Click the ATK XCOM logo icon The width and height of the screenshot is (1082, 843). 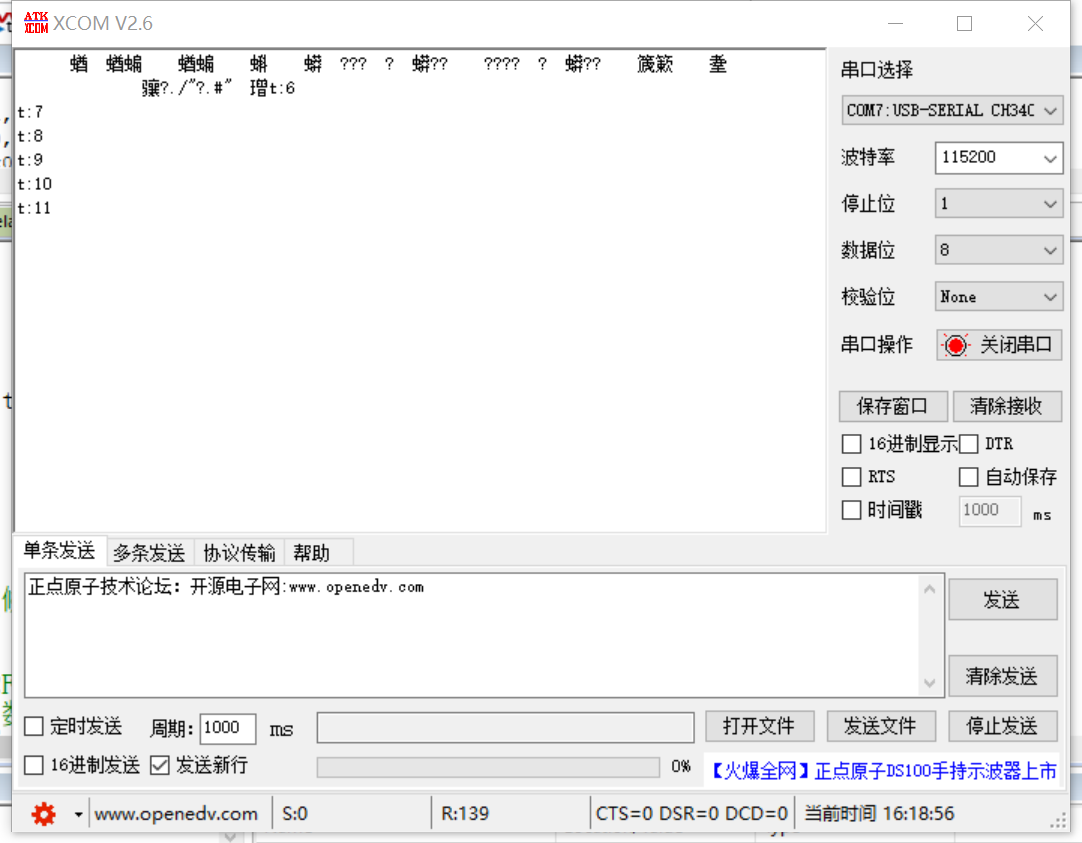pyautogui.click(x=35, y=22)
